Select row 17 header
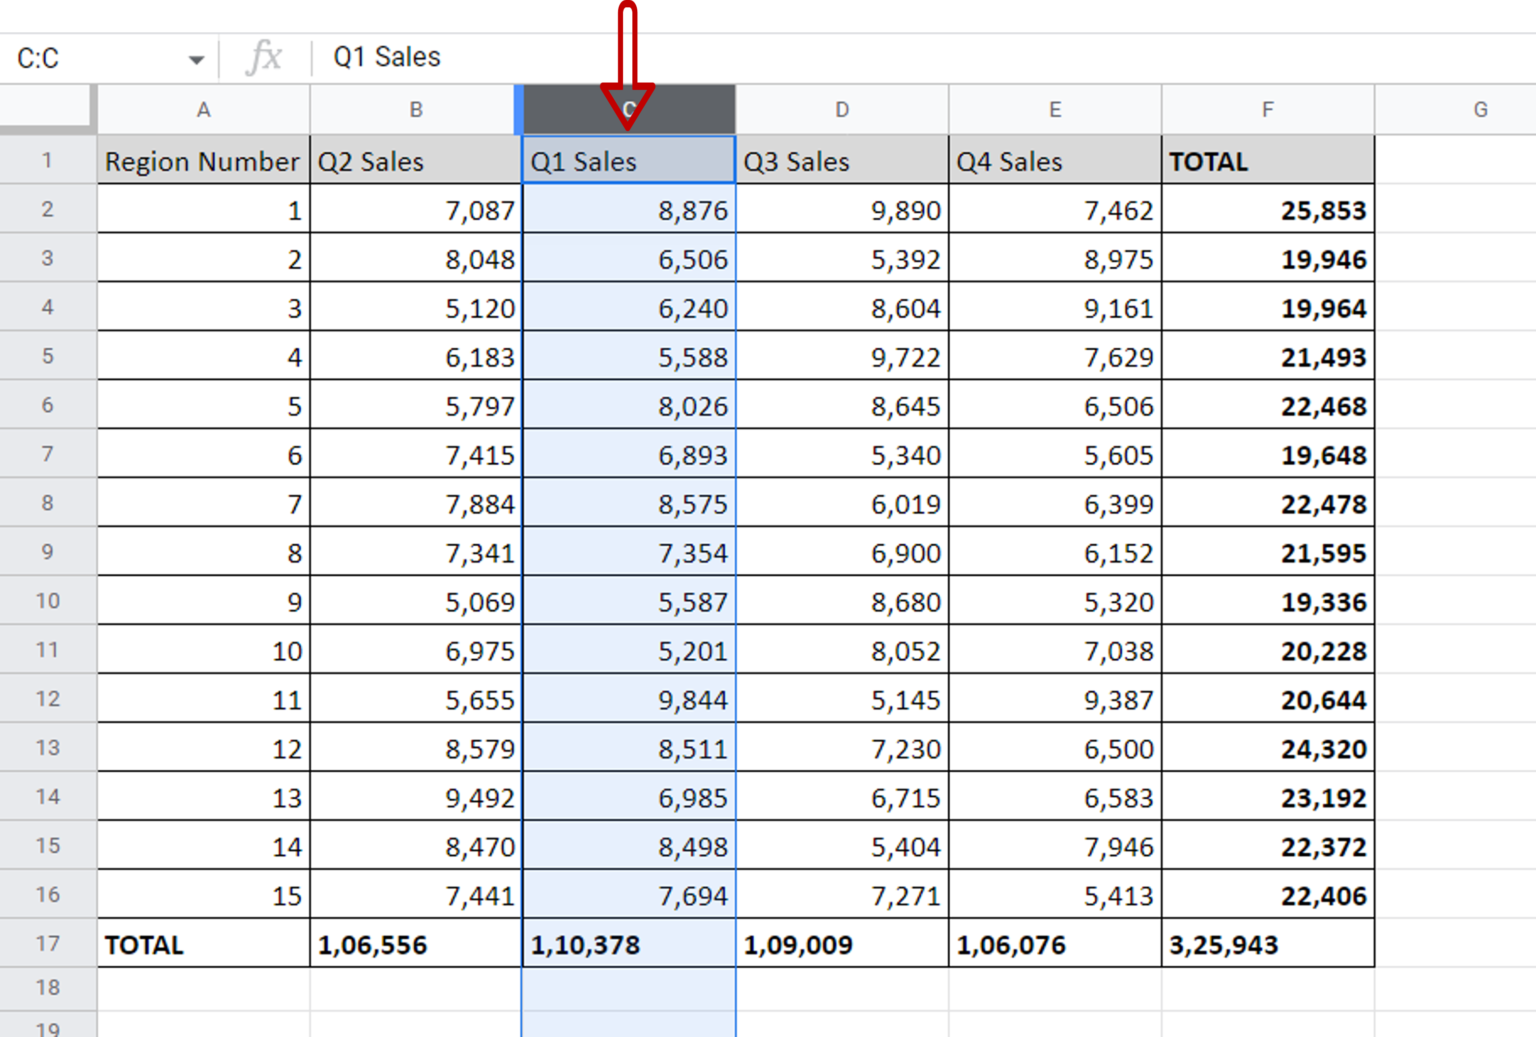 point(47,943)
